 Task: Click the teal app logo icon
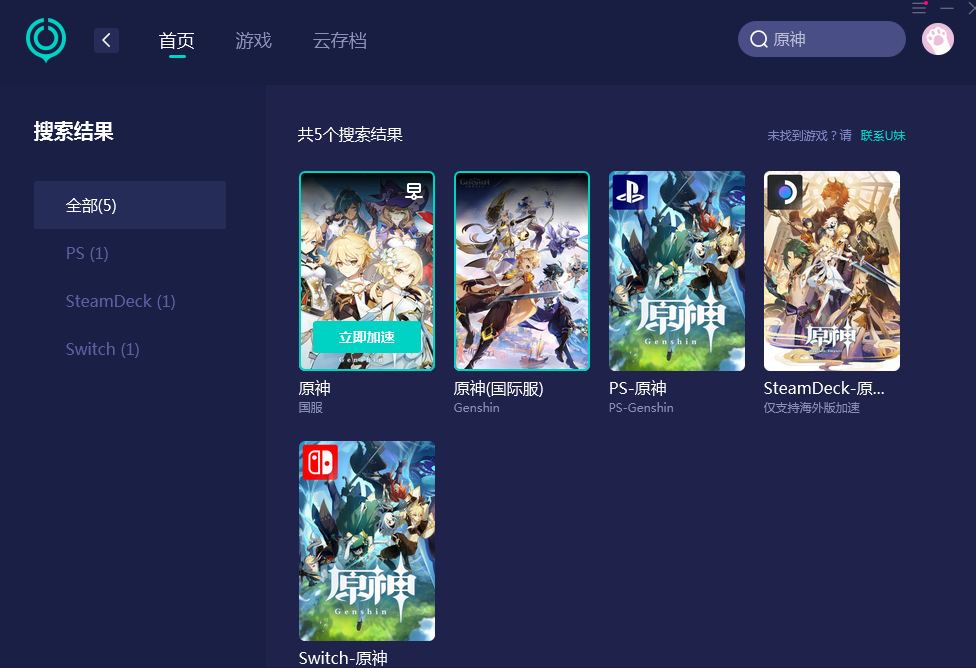(46, 40)
